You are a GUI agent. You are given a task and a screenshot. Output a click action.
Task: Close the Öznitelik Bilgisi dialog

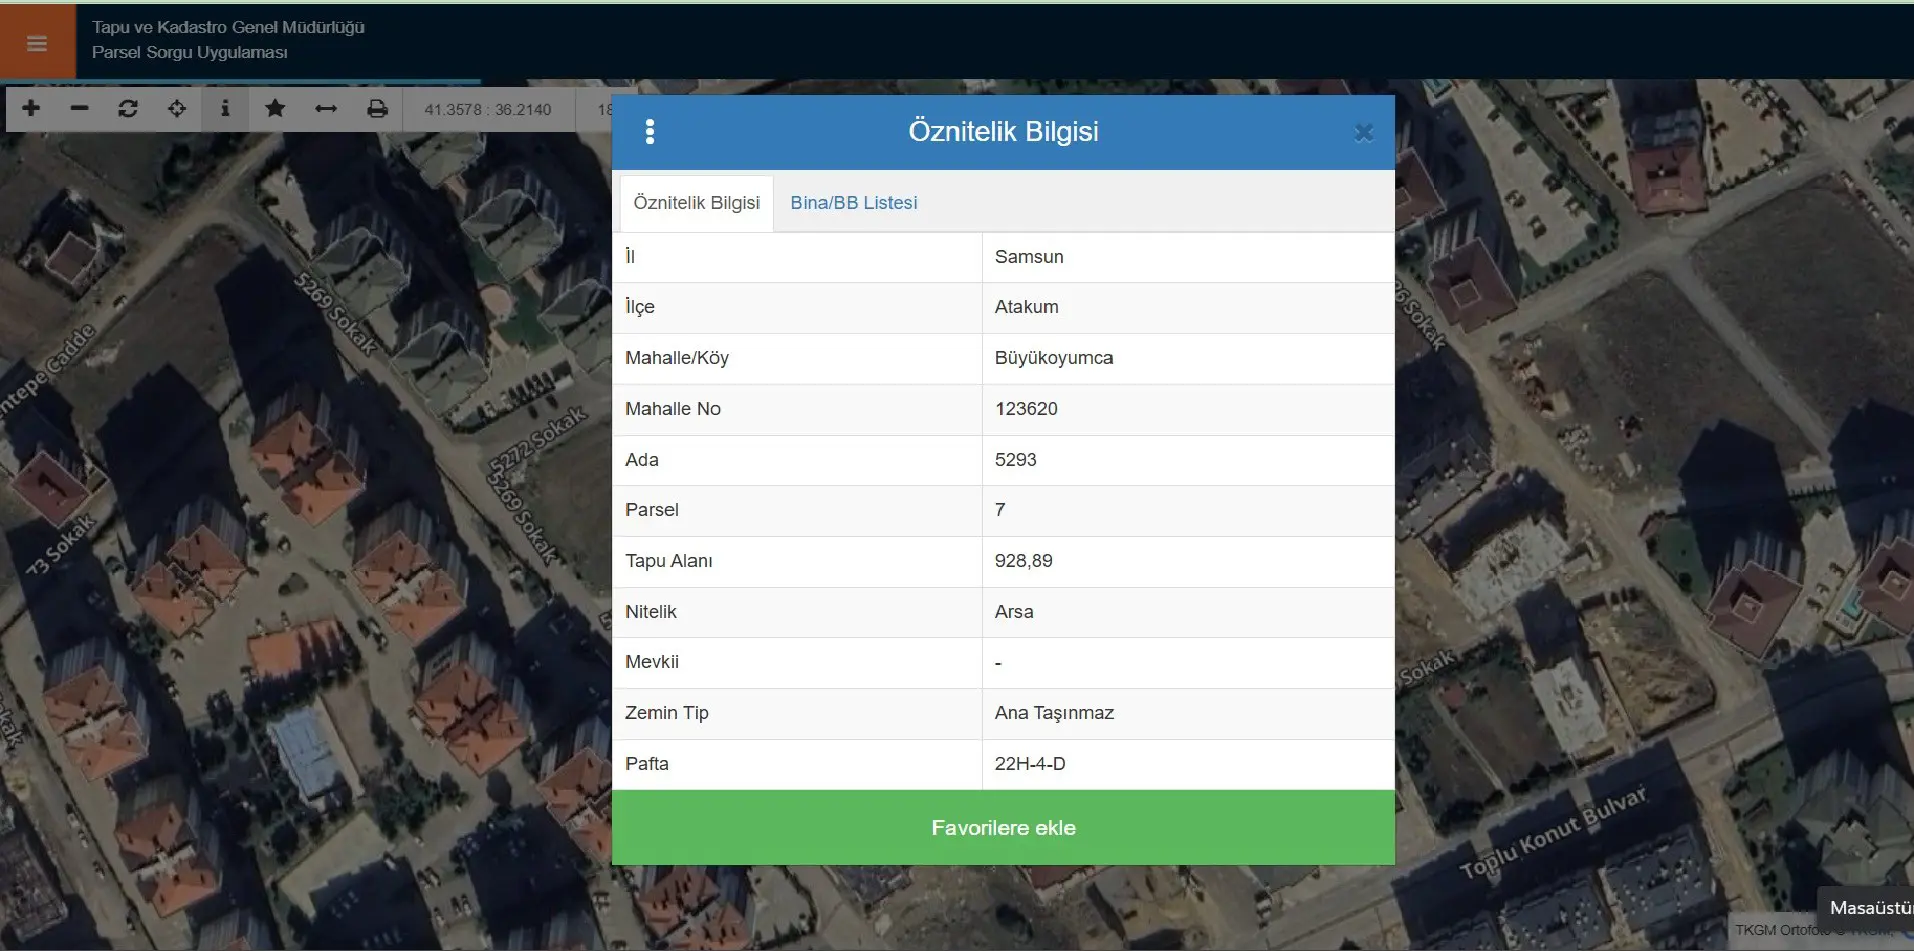(x=1363, y=133)
